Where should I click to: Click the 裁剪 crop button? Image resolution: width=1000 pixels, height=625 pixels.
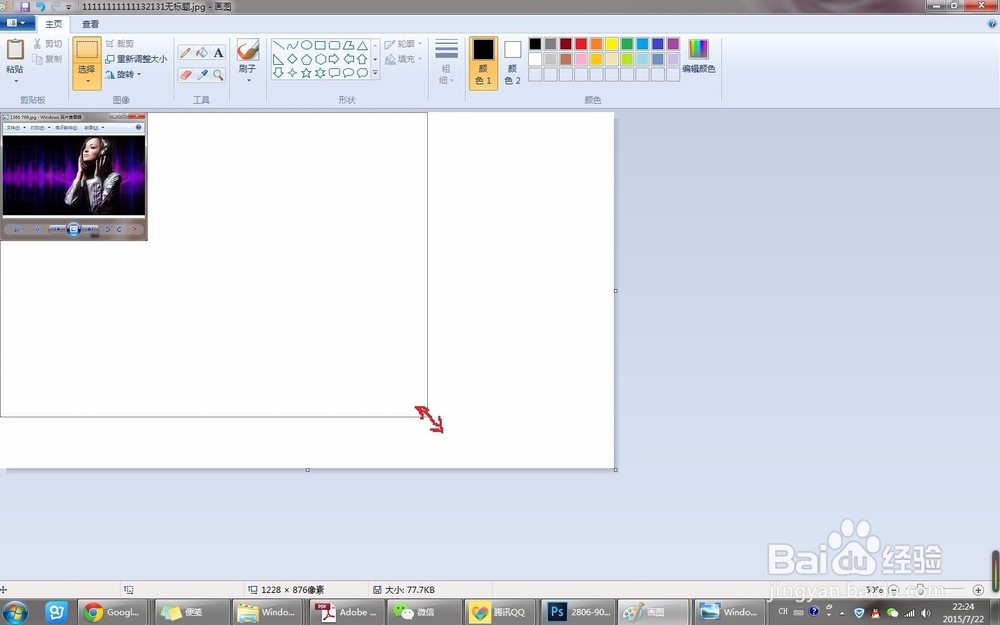(120, 44)
